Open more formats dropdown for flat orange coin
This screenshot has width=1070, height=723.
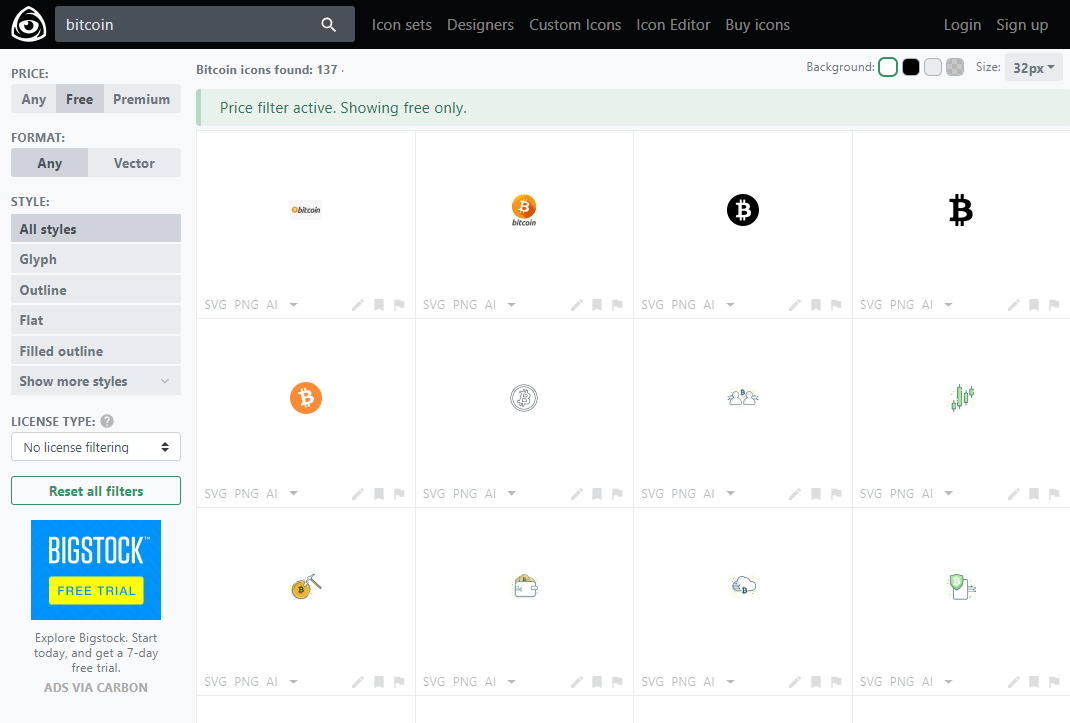[293, 494]
